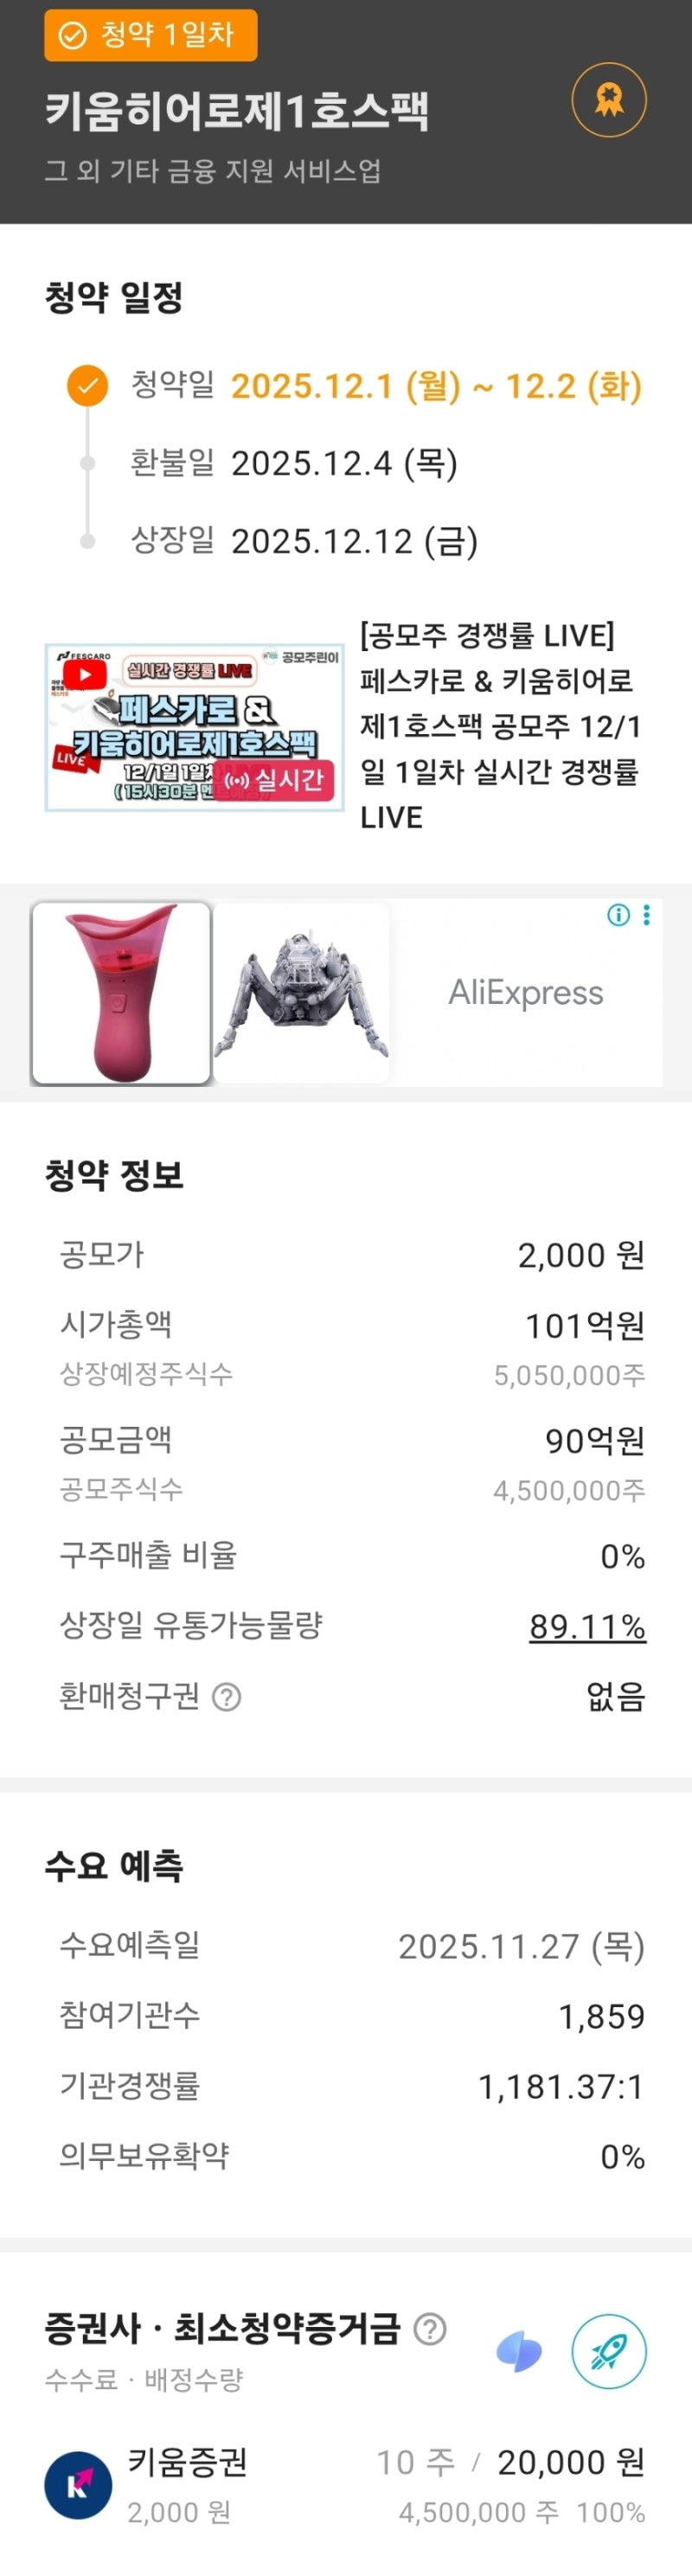Viewport: 692px width, 2576px height.
Task: Tap the 키움증권 logo icon
Action: (x=78, y=2485)
